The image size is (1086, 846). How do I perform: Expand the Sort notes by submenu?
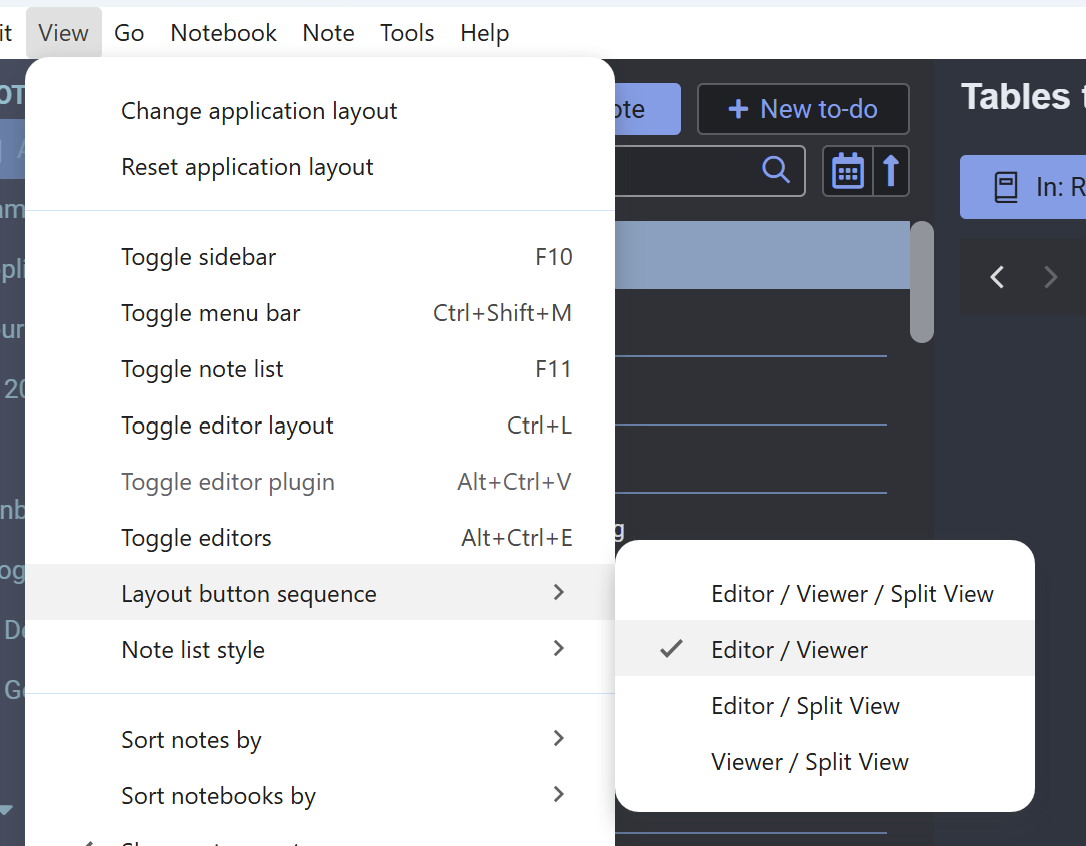pyautogui.click(x=191, y=740)
